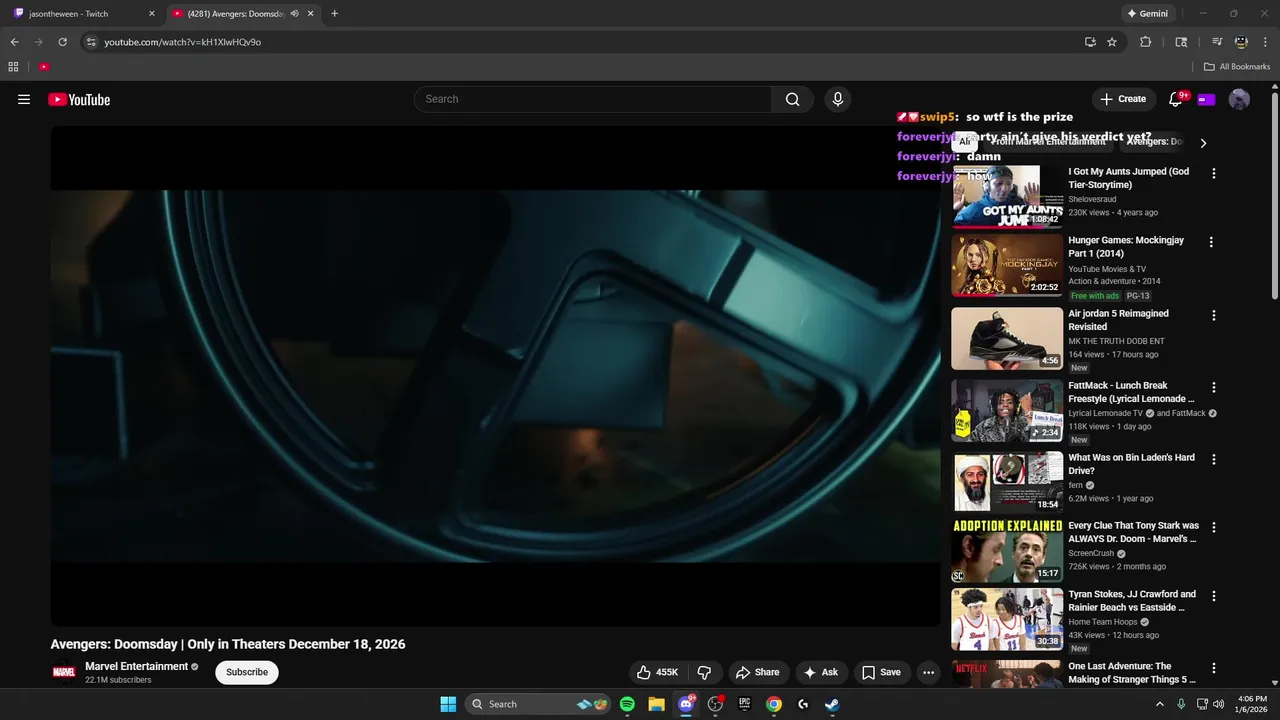1280x720 pixels.
Task: Select From Marvel Entertainment chip
Action: pyautogui.click(x=1048, y=142)
